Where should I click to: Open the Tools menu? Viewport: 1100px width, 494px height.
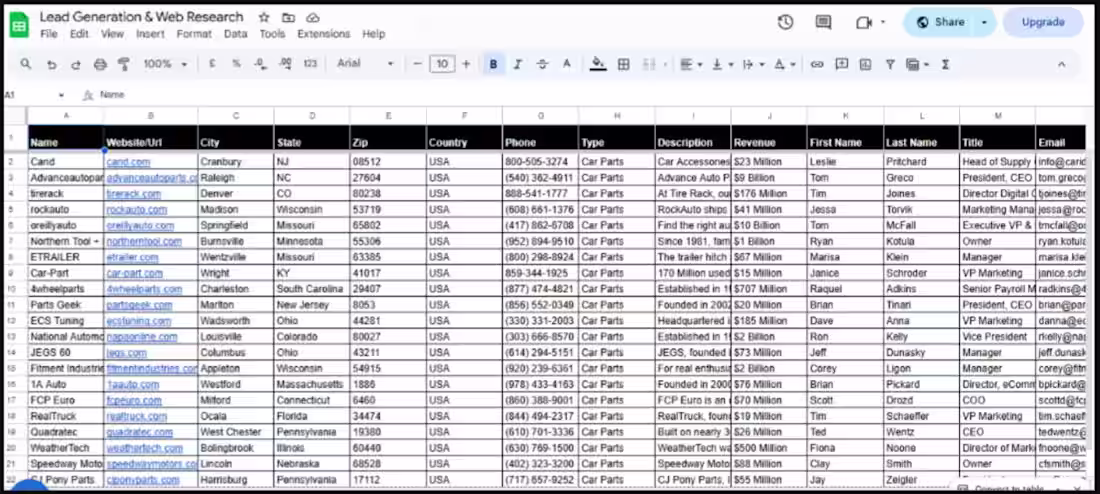click(272, 34)
